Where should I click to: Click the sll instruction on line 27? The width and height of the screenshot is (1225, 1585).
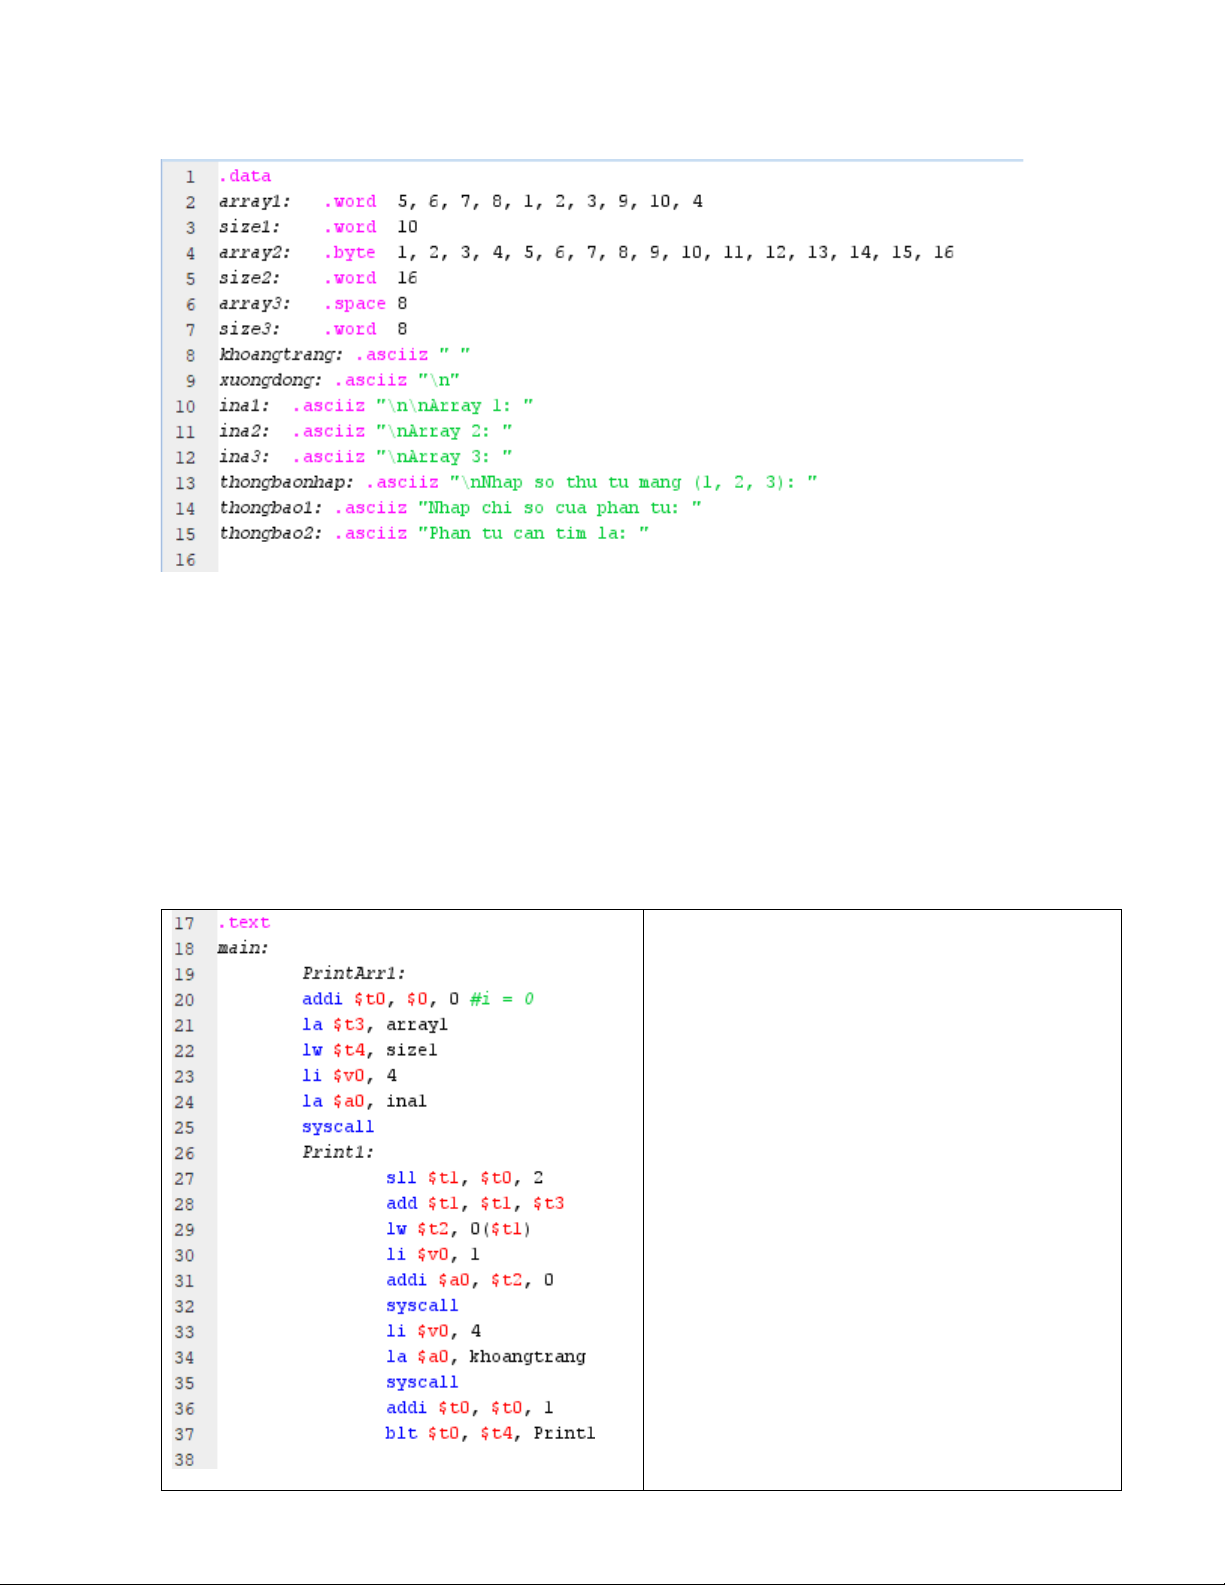(x=401, y=1178)
